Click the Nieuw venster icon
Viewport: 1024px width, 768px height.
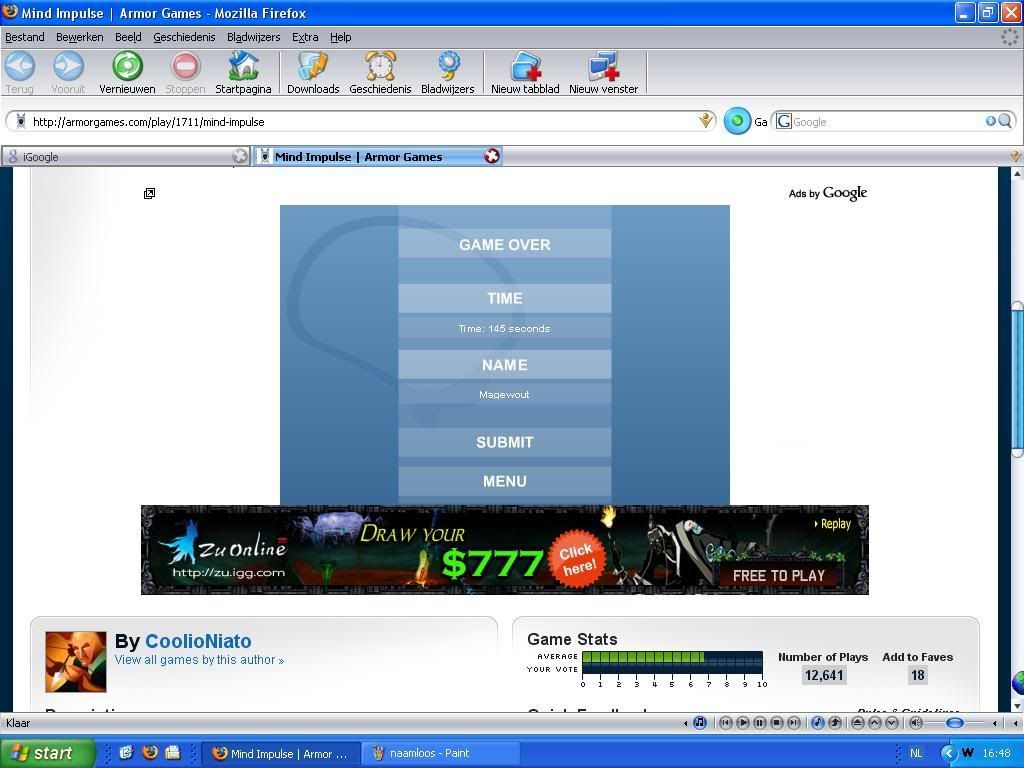(x=603, y=67)
